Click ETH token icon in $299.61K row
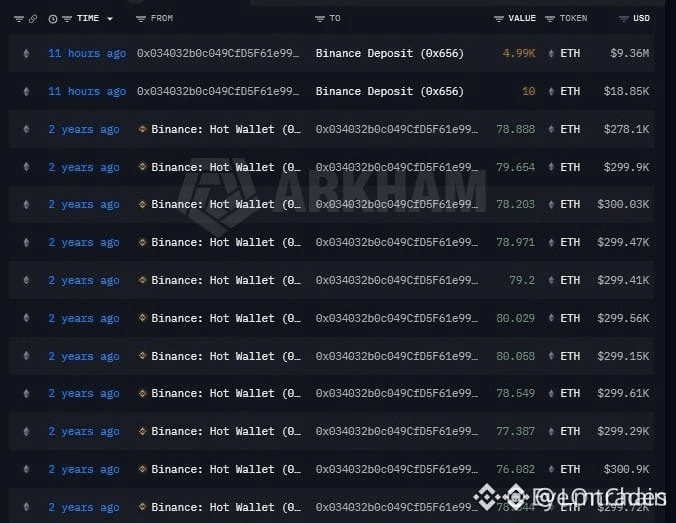This screenshot has height=523, width=676. (551, 393)
